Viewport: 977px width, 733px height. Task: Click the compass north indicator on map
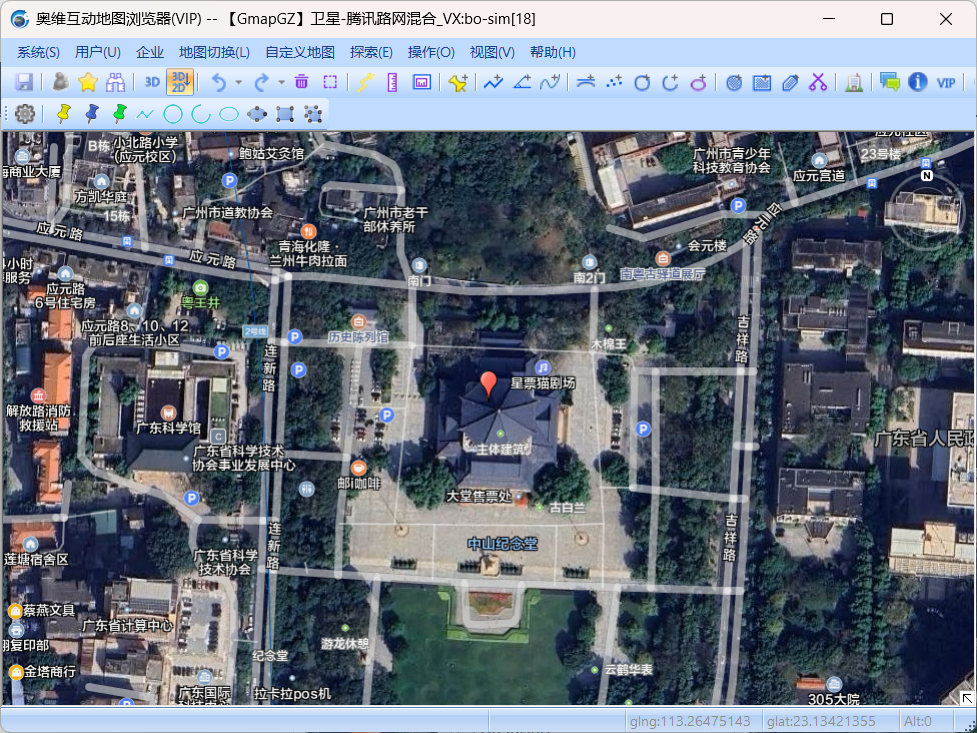[x=927, y=176]
